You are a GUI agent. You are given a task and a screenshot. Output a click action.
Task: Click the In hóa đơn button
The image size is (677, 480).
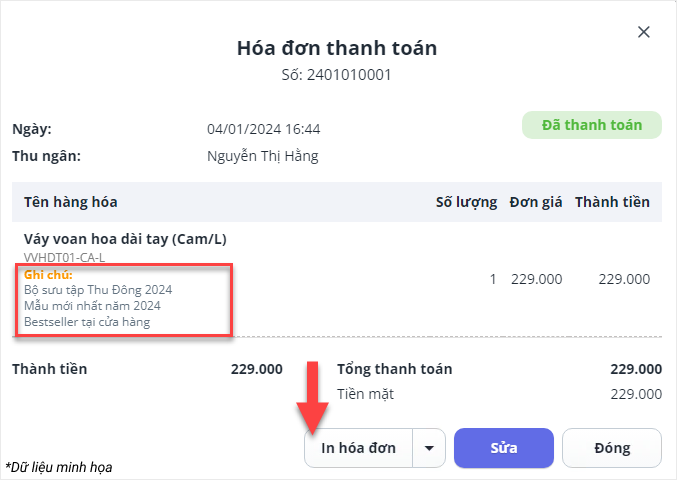pos(358,448)
